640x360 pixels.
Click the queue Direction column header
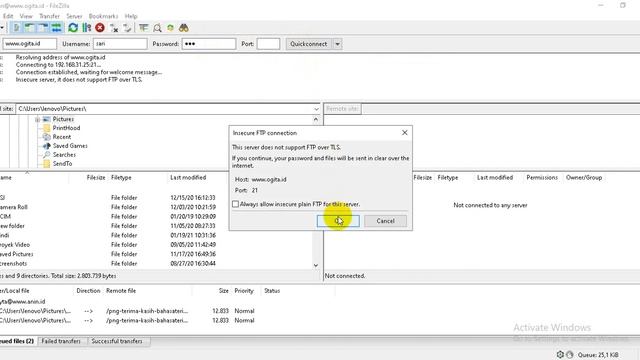[x=88, y=291]
